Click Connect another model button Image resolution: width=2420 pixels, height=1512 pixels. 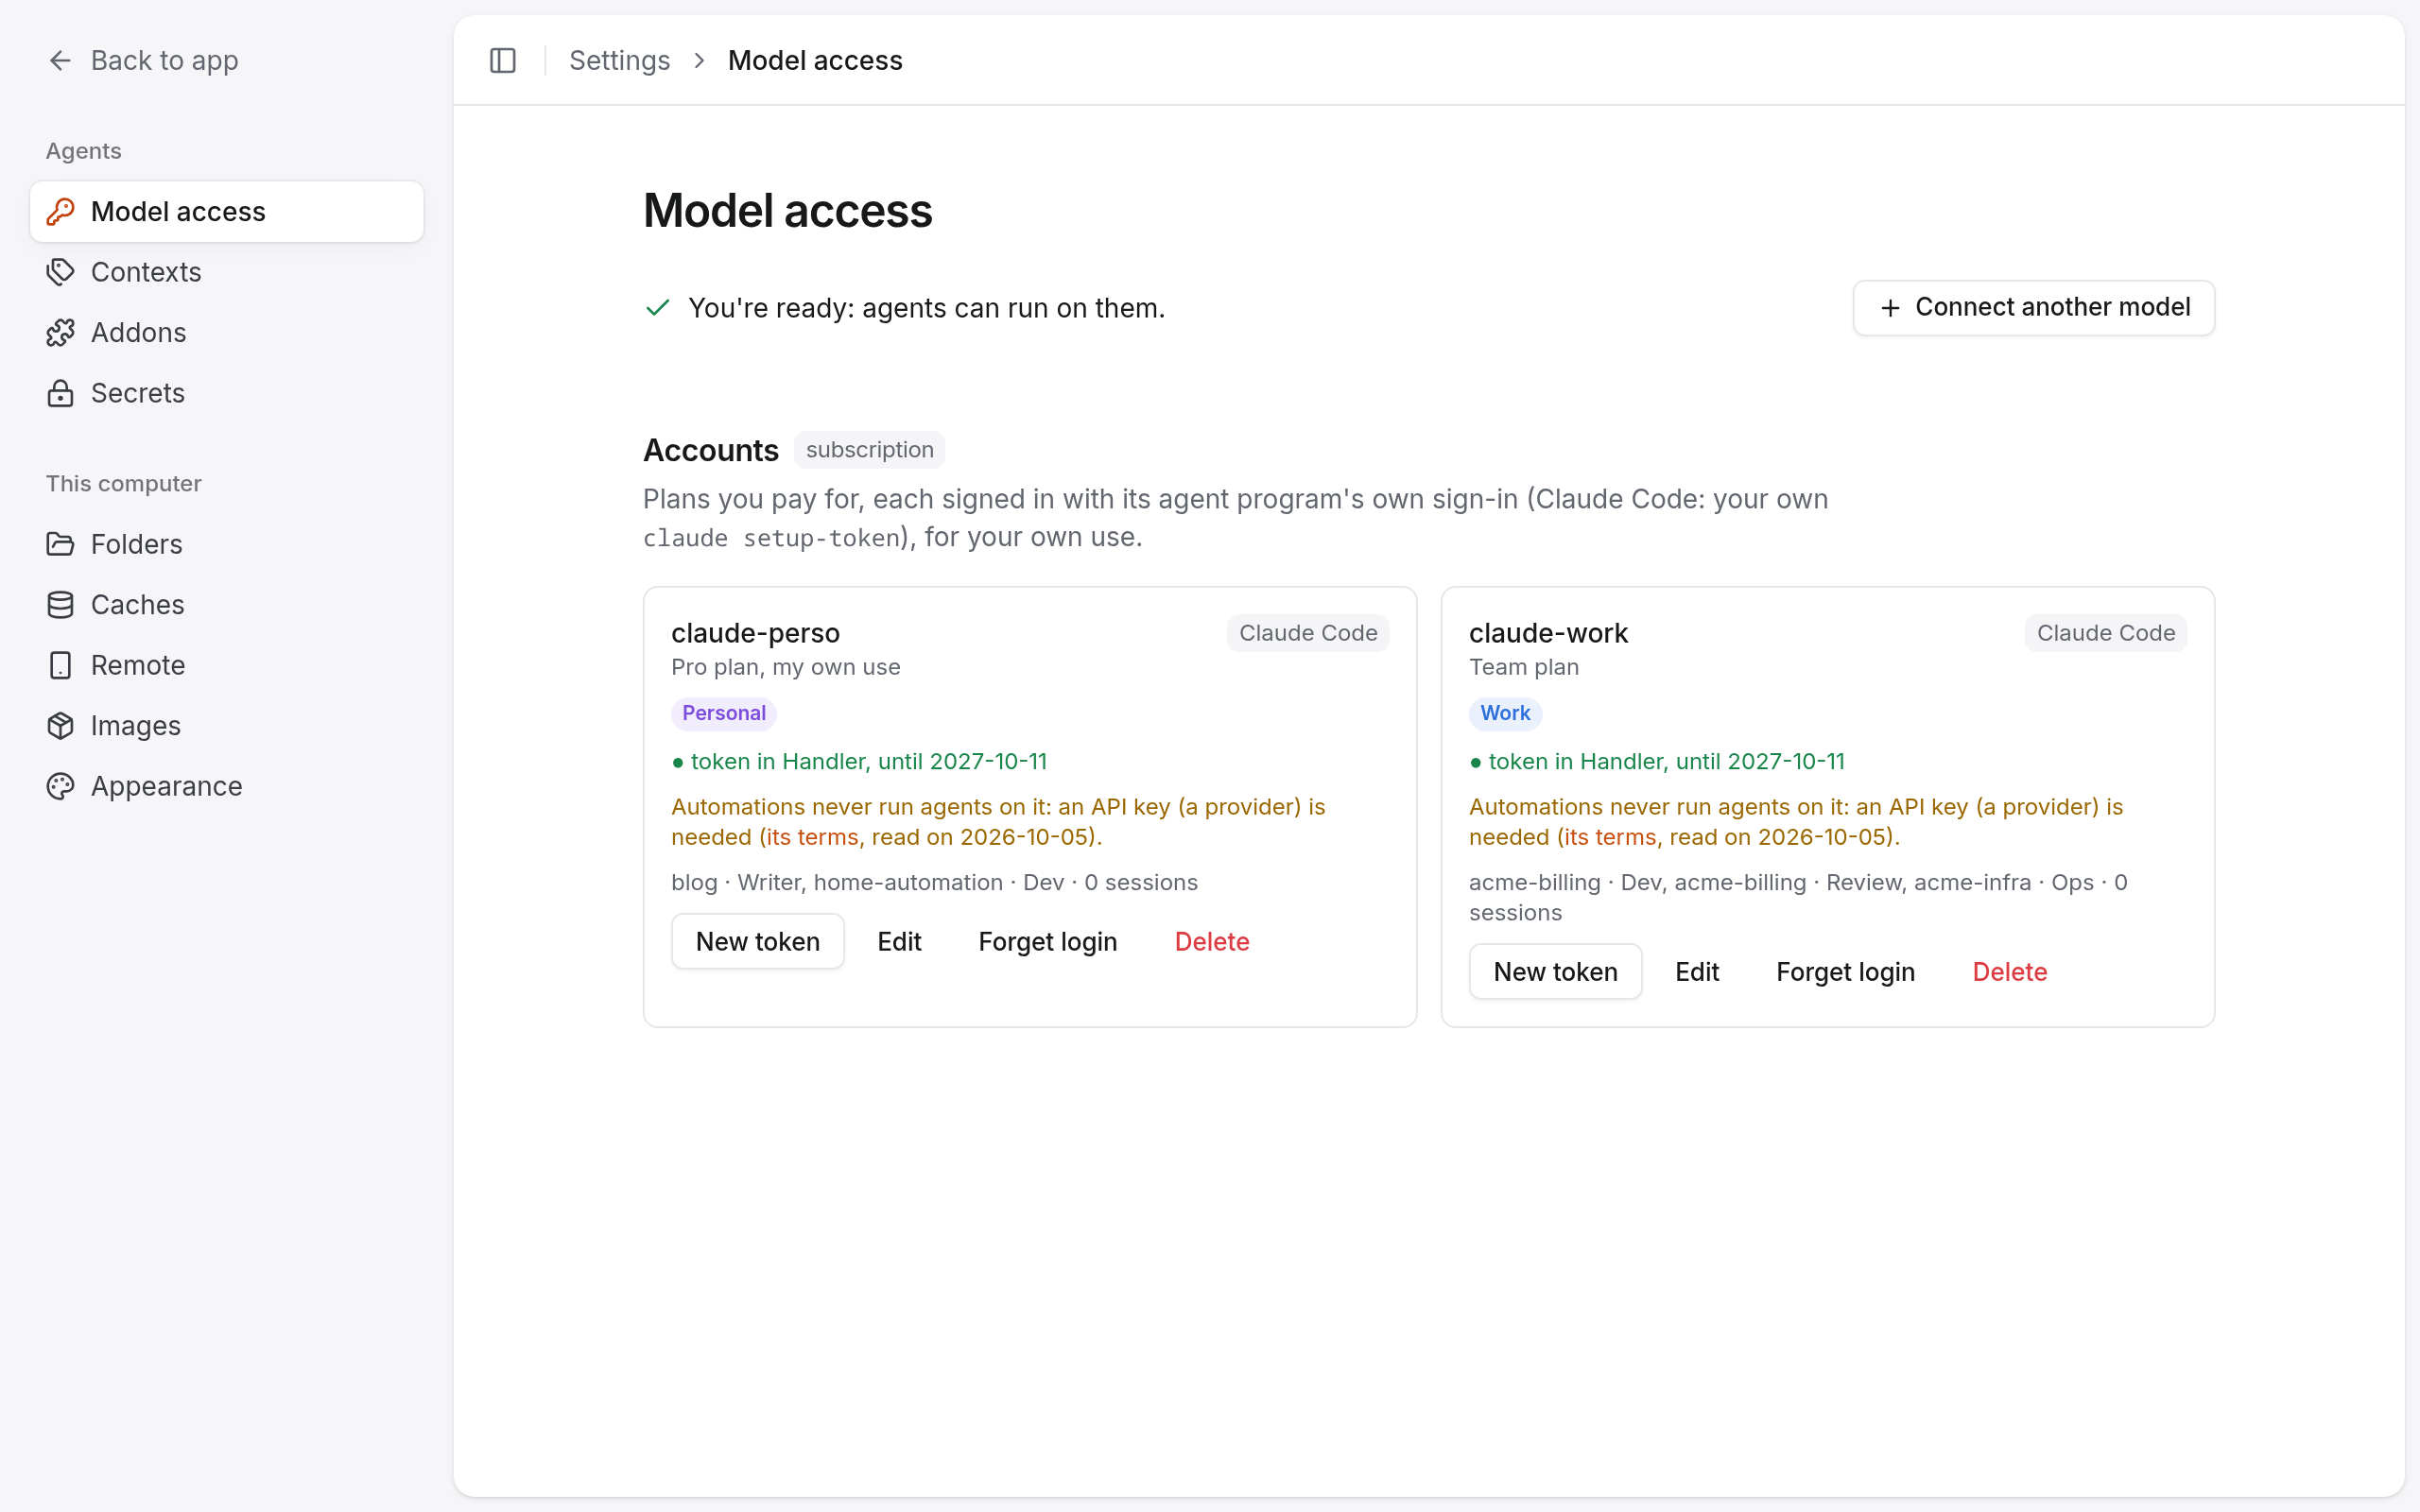(2033, 308)
